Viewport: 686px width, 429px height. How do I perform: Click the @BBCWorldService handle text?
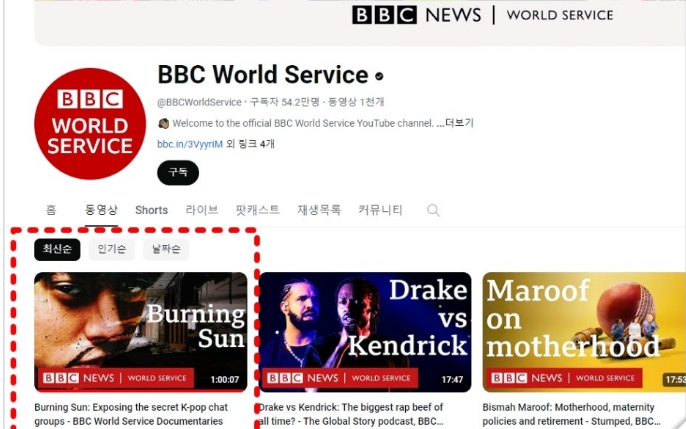(x=199, y=102)
